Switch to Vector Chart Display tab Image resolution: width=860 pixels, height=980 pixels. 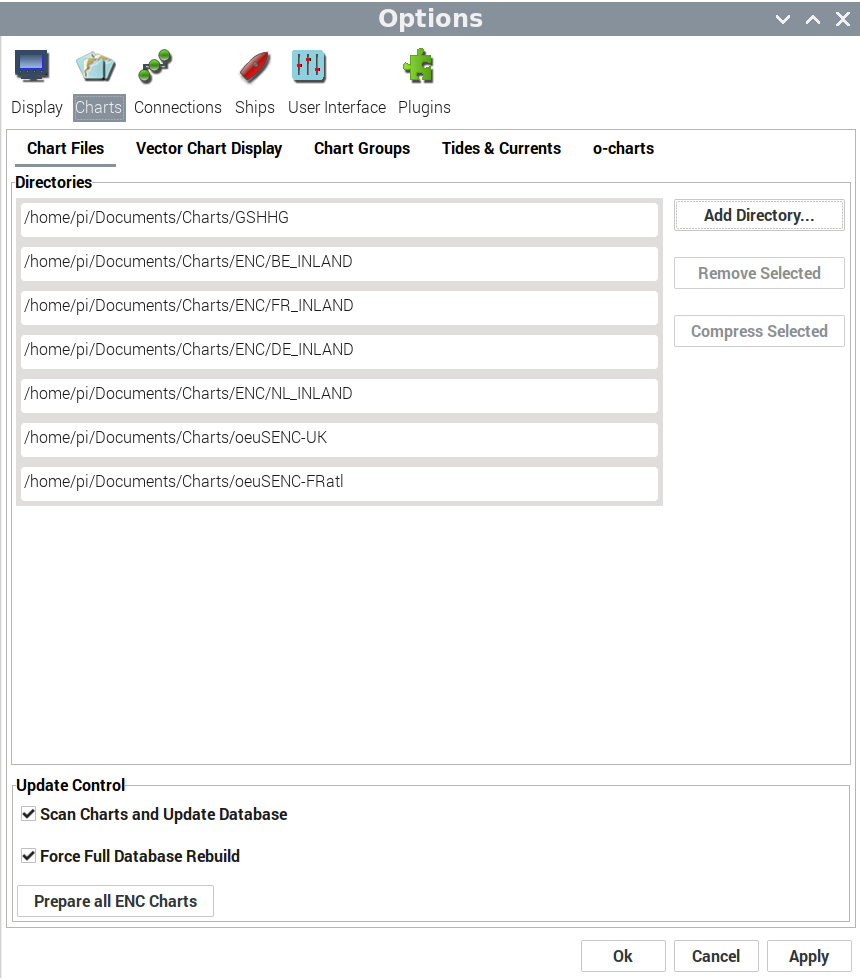pyautogui.click(x=209, y=148)
